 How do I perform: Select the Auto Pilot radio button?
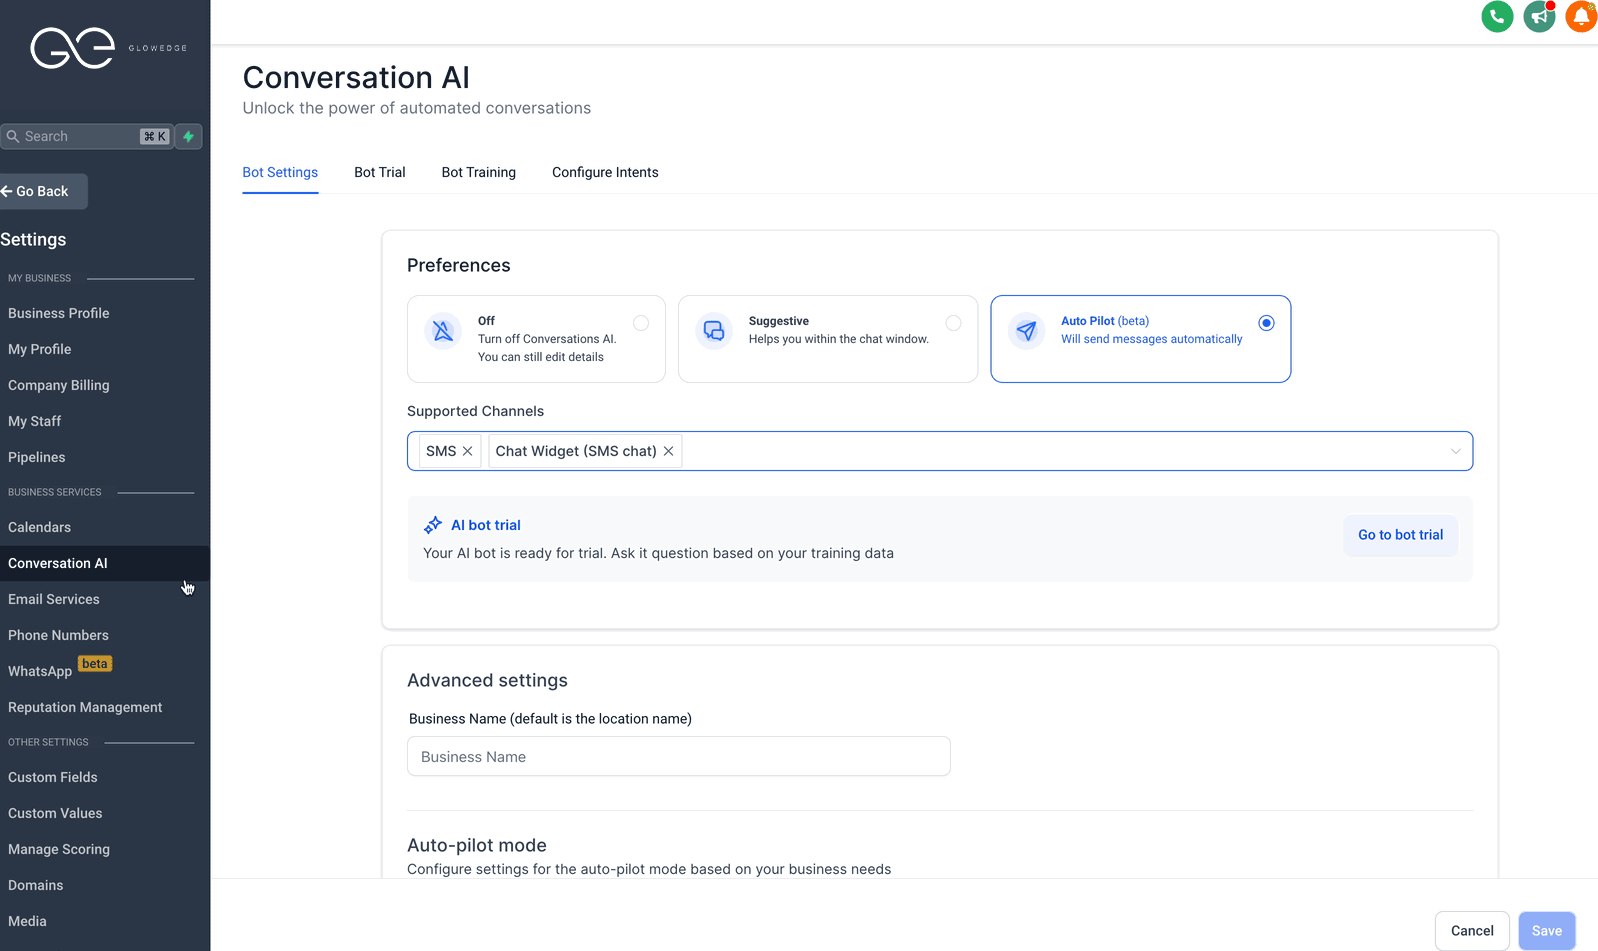(x=1266, y=323)
